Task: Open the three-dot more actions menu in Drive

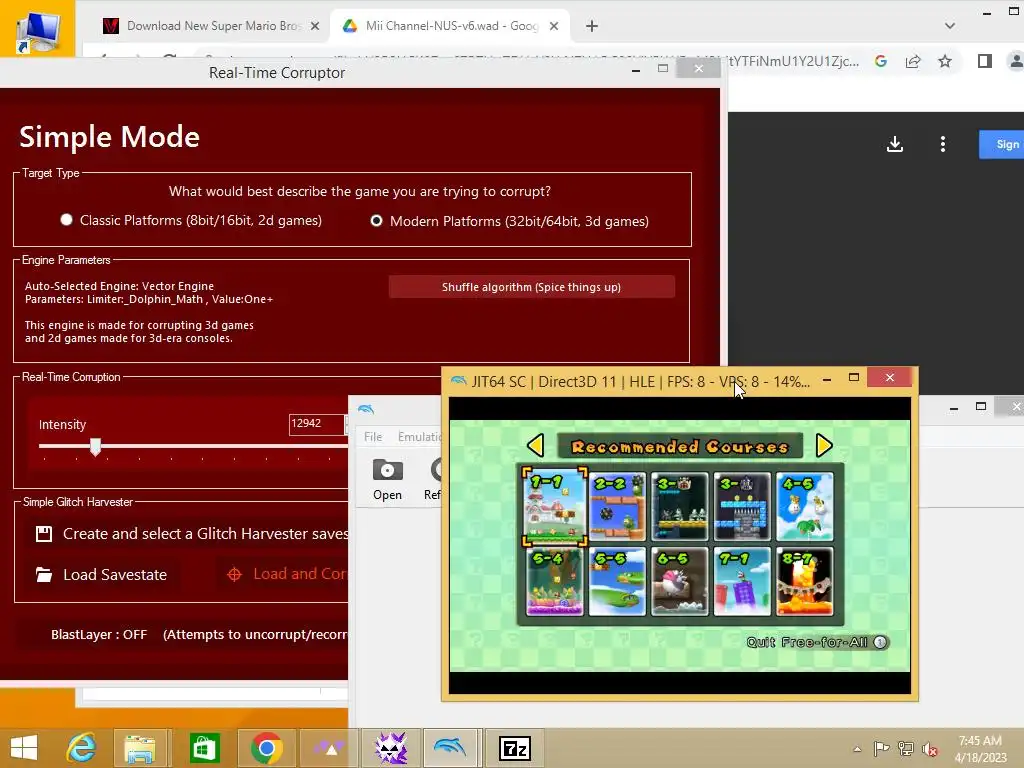Action: point(942,144)
